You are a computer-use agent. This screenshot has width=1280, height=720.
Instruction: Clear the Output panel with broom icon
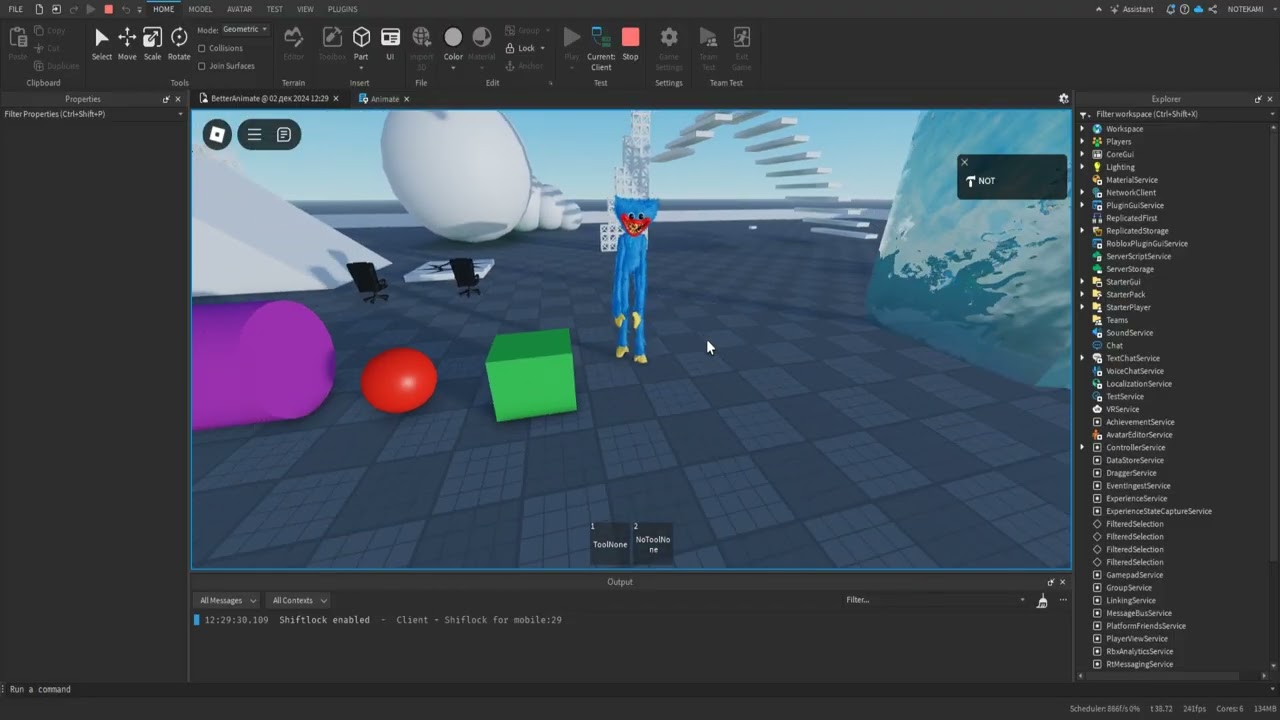tap(1042, 600)
